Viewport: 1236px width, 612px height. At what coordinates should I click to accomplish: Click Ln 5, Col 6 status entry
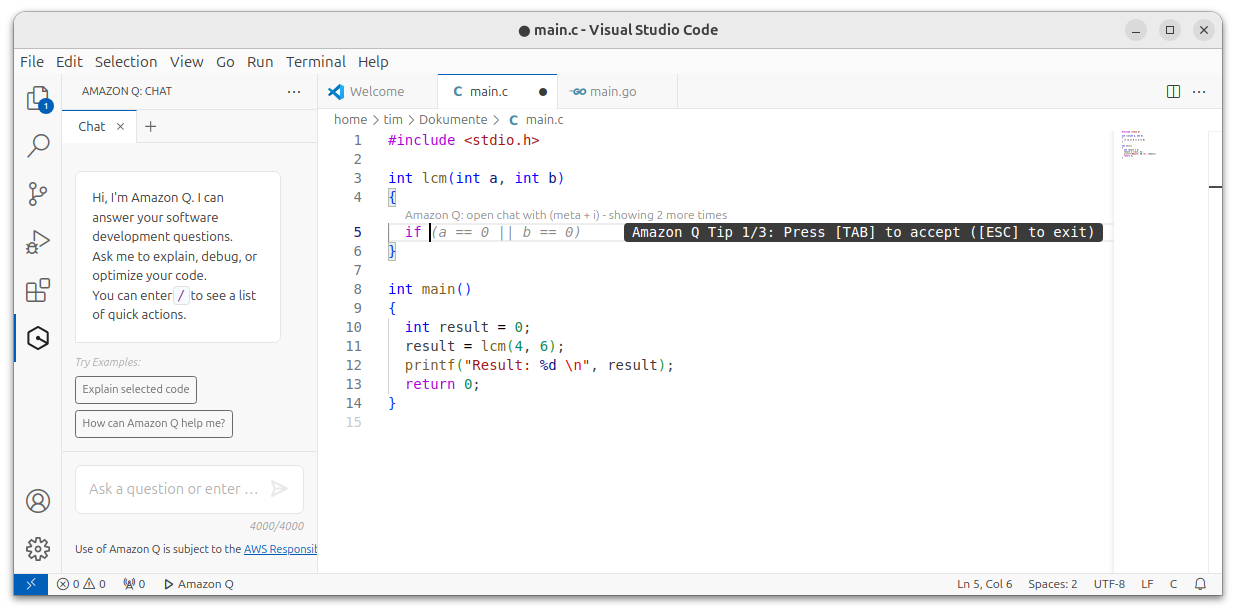point(985,584)
